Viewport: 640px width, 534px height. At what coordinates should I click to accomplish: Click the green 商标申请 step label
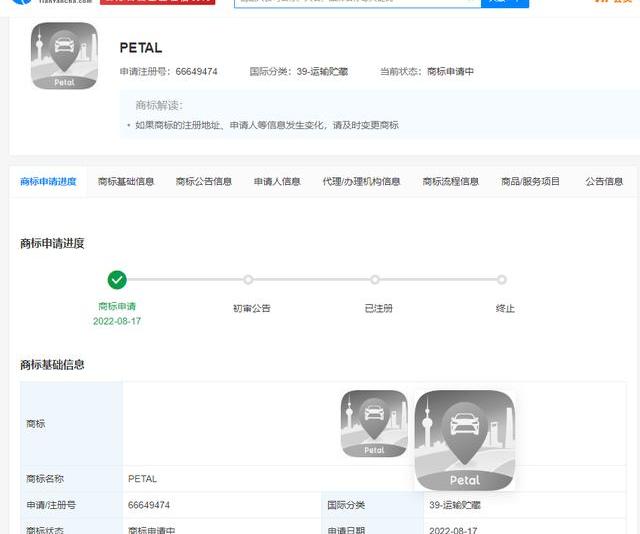tap(117, 306)
